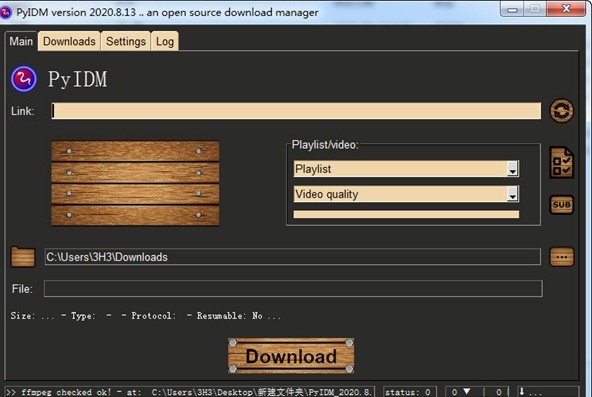This screenshot has width=592, height=397.
Task: Click the browse folder ellipsis button
Action: (561, 257)
